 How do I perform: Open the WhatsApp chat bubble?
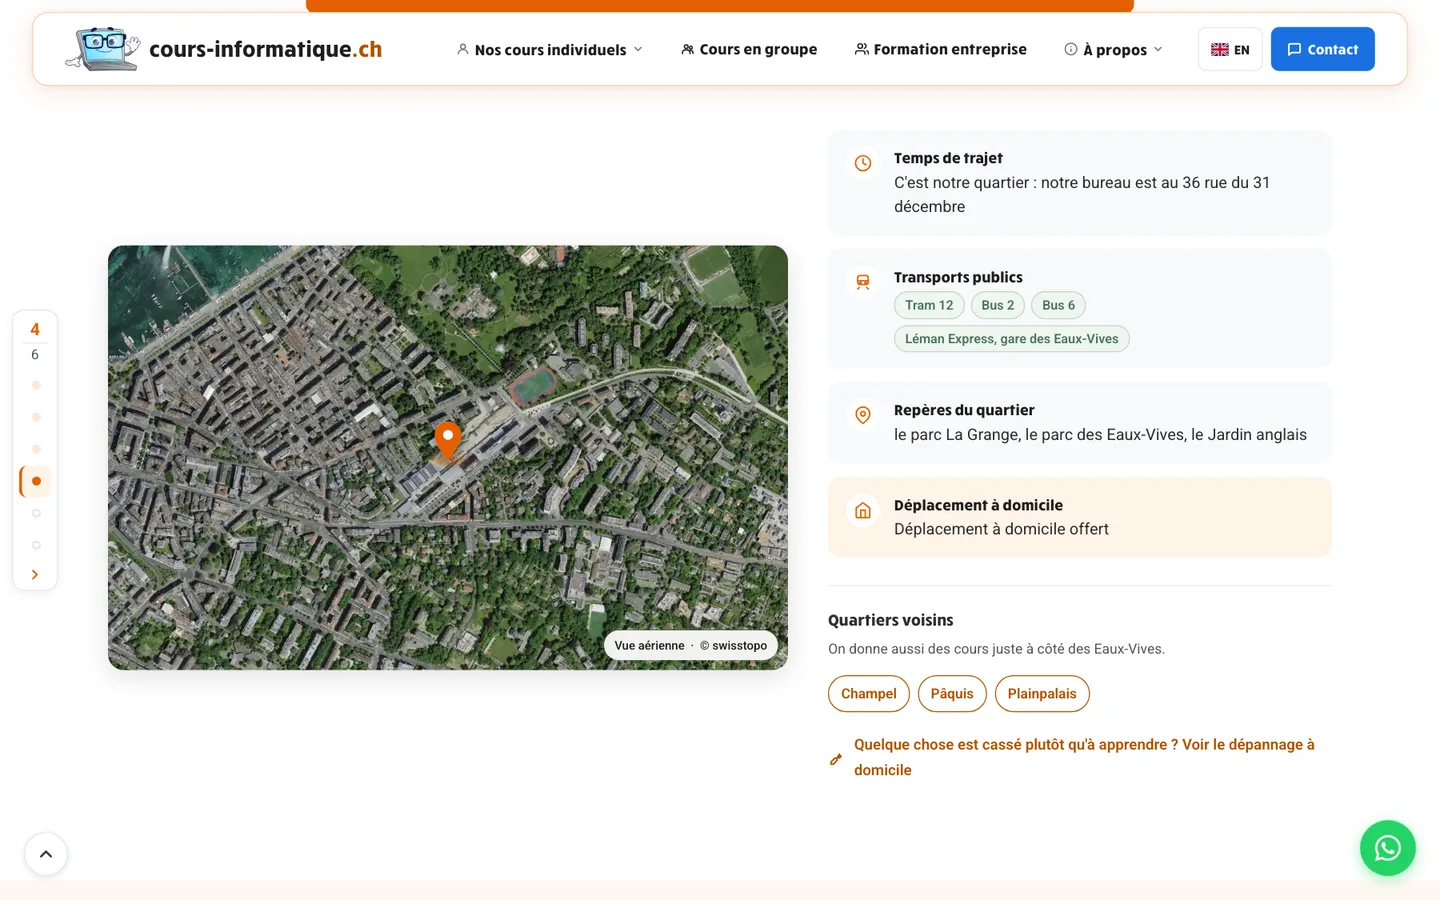click(x=1388, y=848)
